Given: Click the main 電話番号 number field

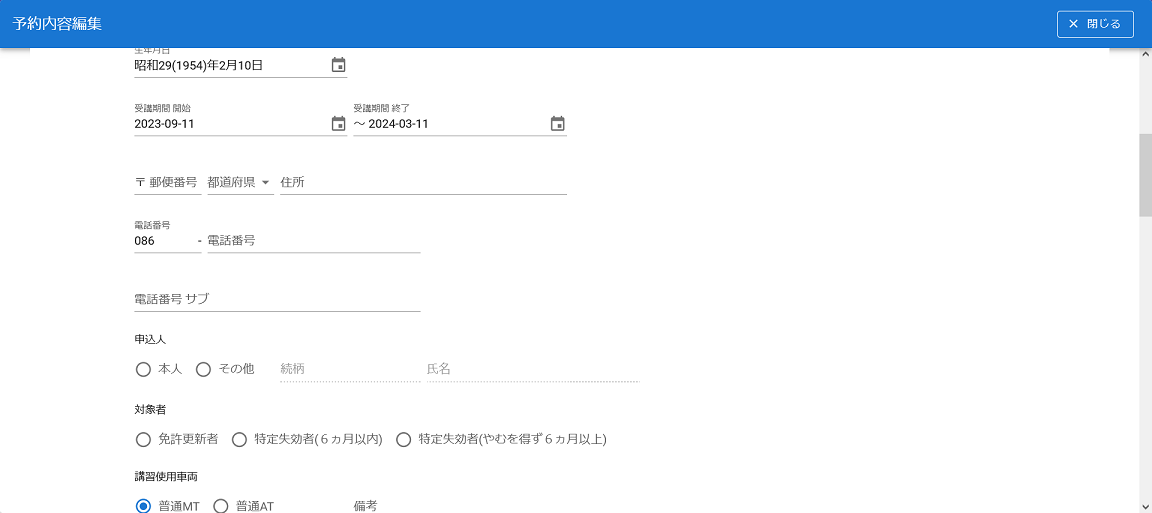Looking at the screenshot, I should 312,241.
